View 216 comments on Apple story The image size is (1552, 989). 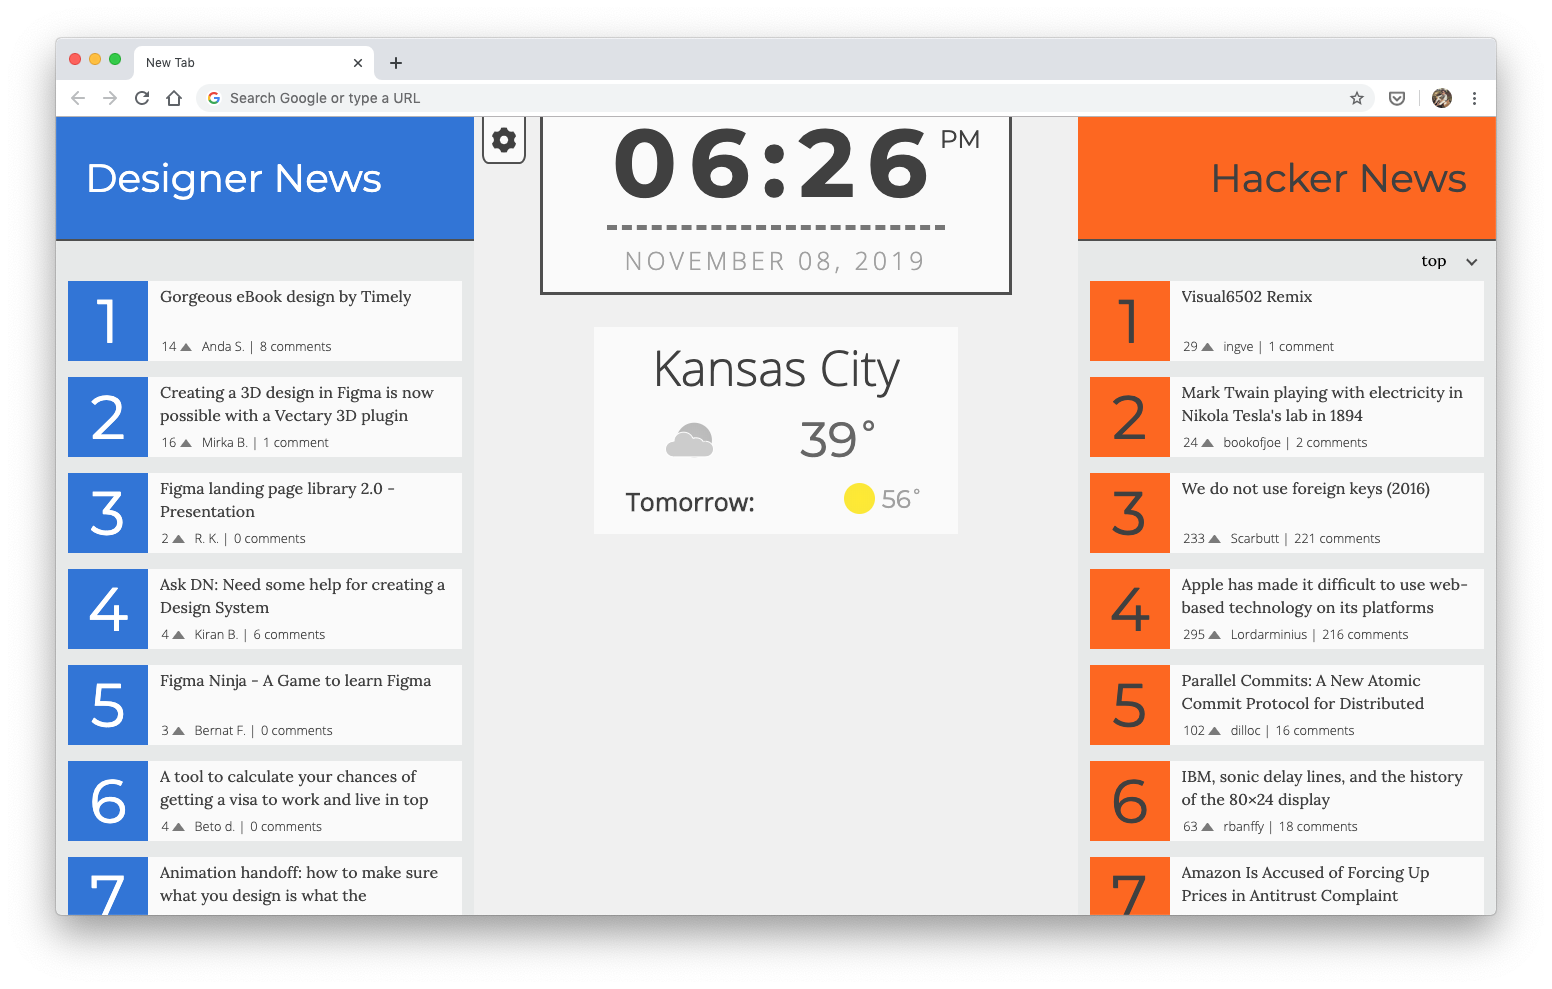(x=1365, y=635)
